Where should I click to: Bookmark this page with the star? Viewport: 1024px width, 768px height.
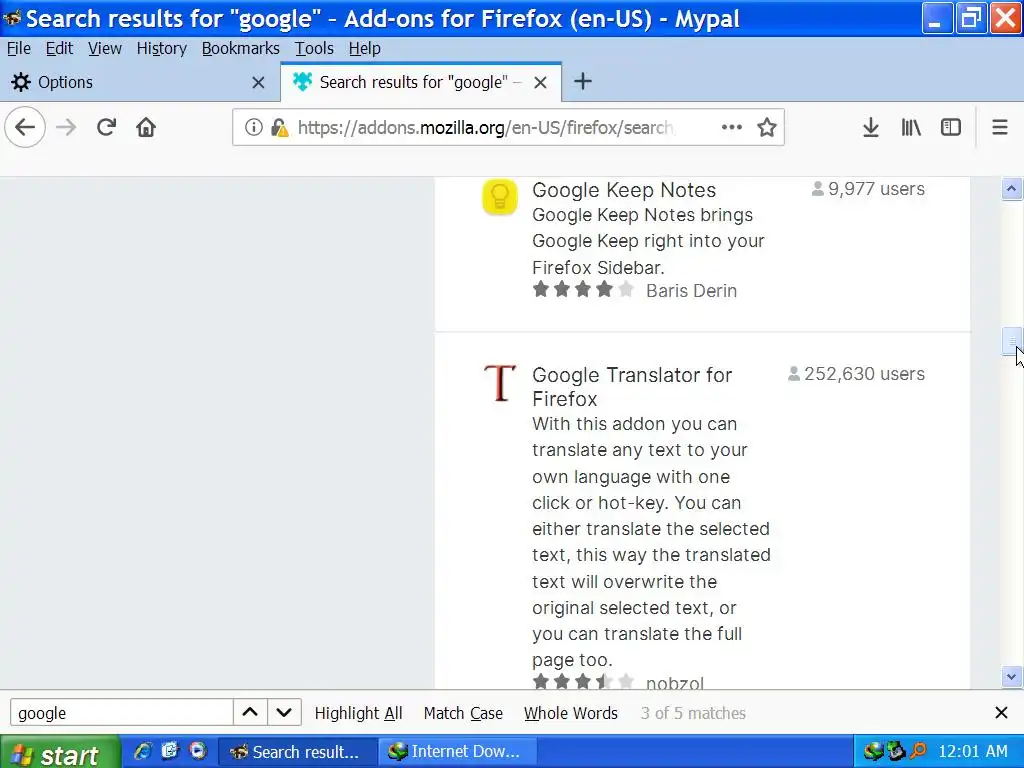pos(767,127)
